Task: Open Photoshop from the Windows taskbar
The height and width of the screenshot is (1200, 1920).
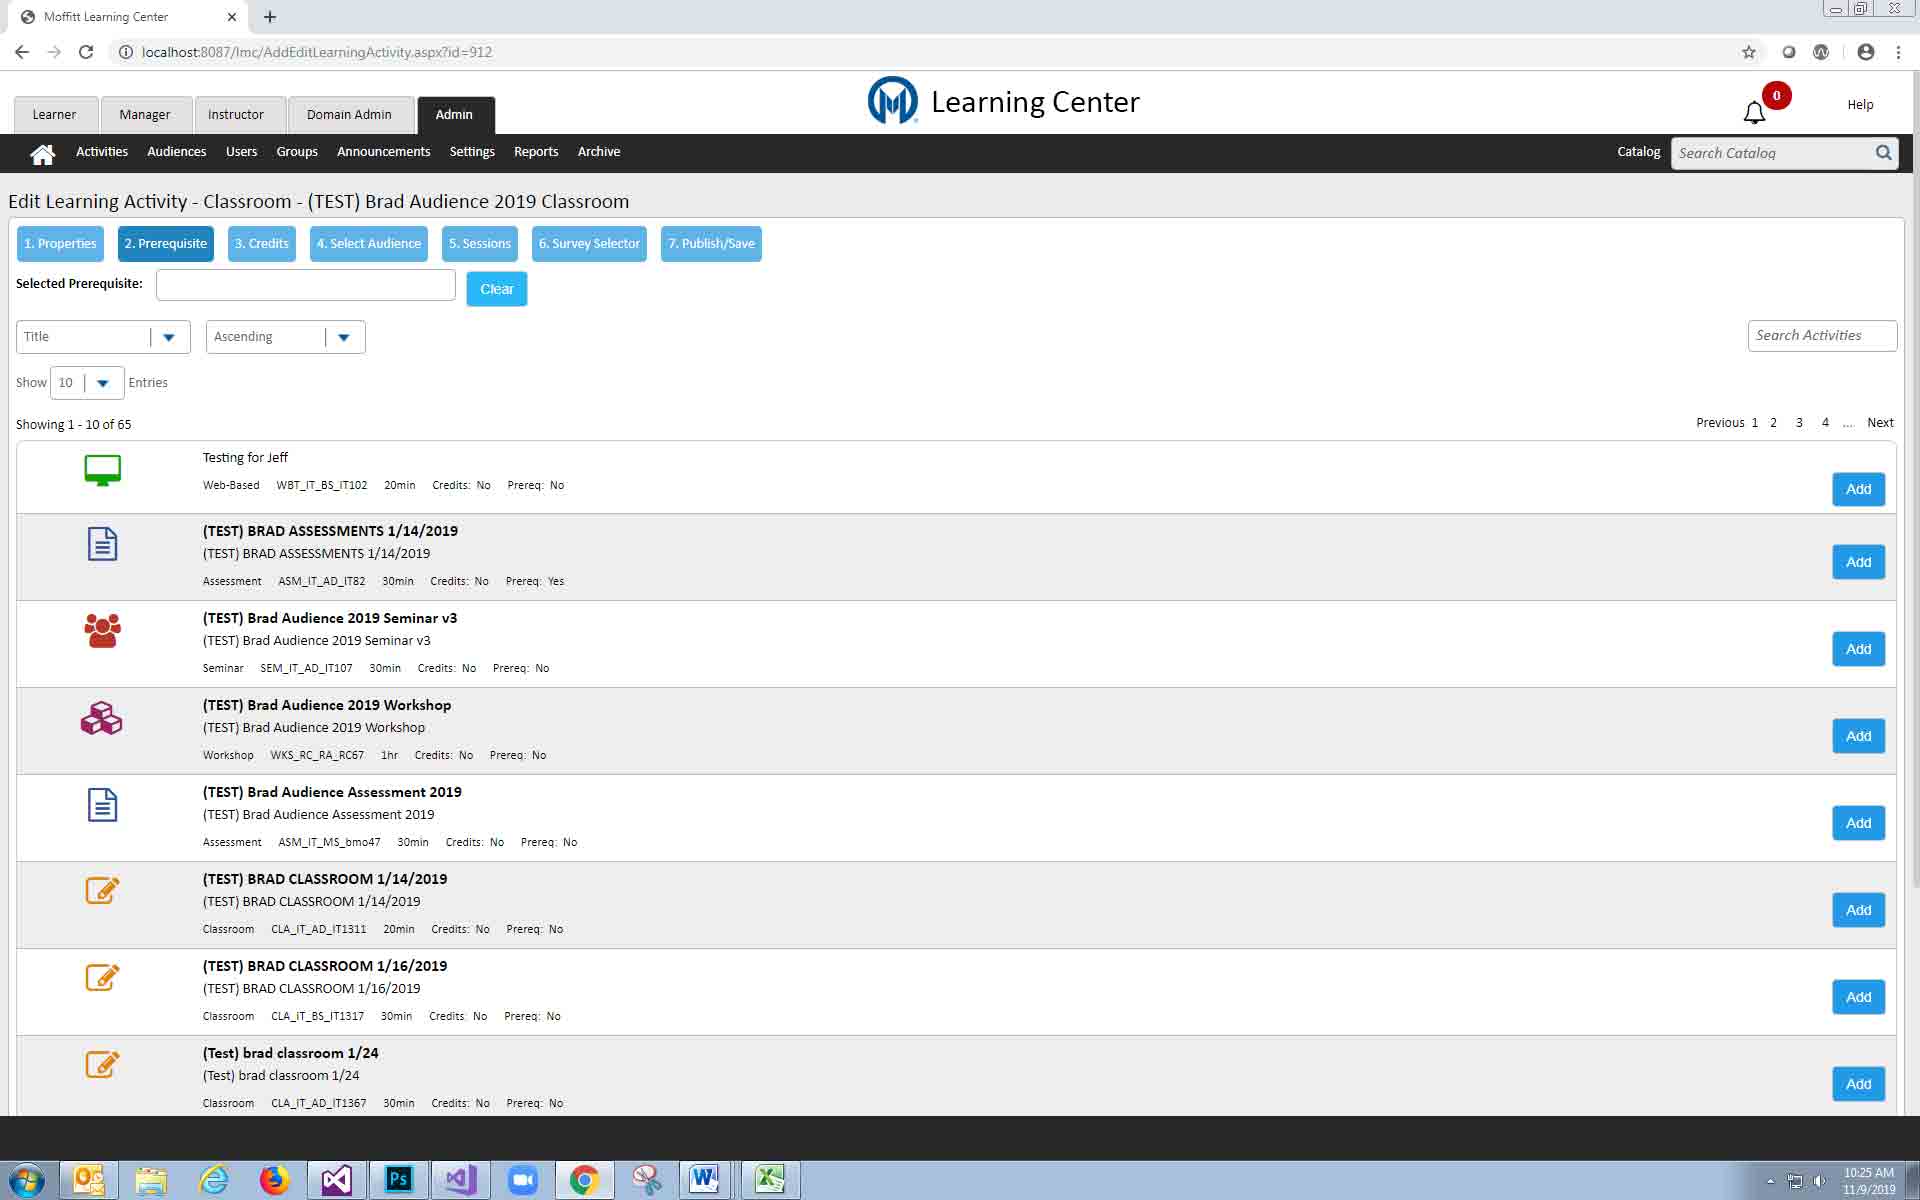Action: pos(398,1180)
